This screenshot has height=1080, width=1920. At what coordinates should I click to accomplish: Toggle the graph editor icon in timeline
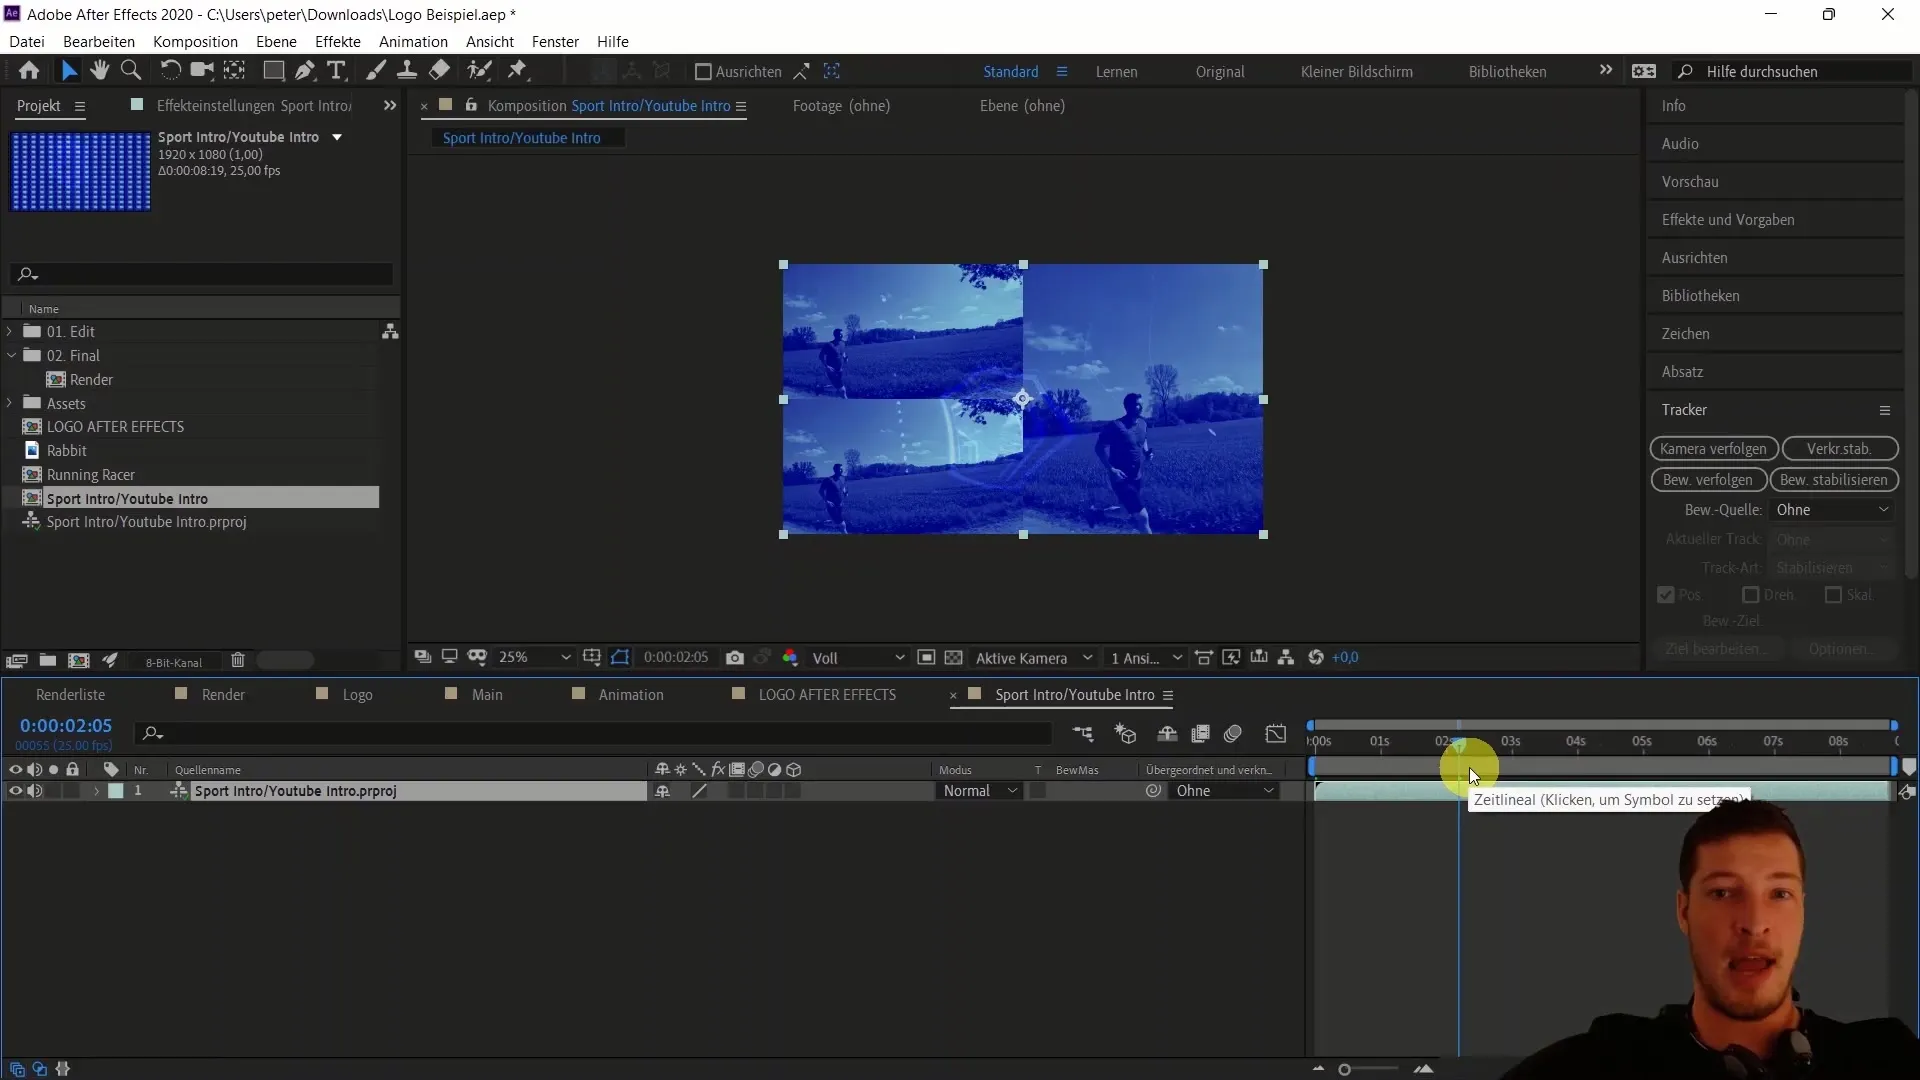(1276, 734)
